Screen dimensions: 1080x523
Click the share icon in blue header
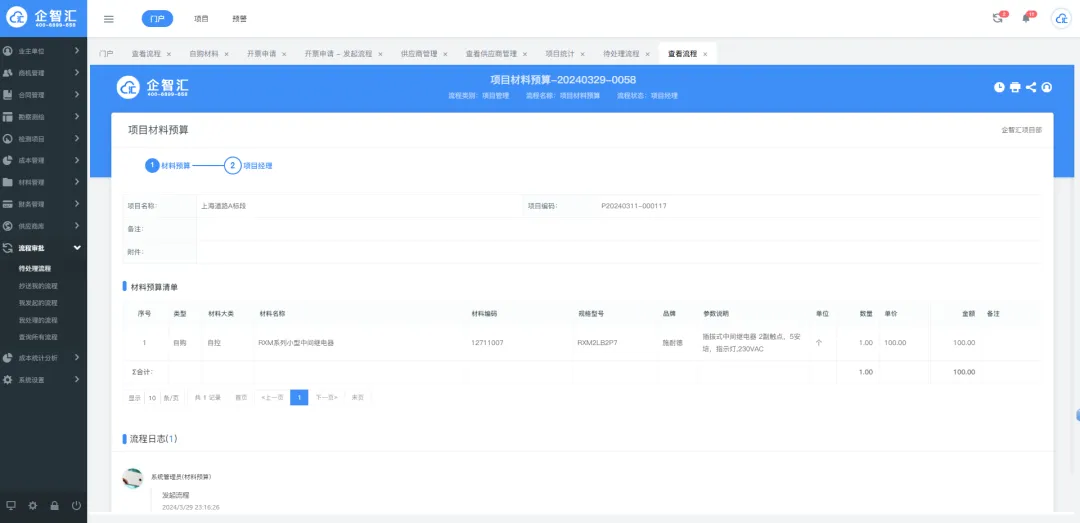[x=1031, y=87]
